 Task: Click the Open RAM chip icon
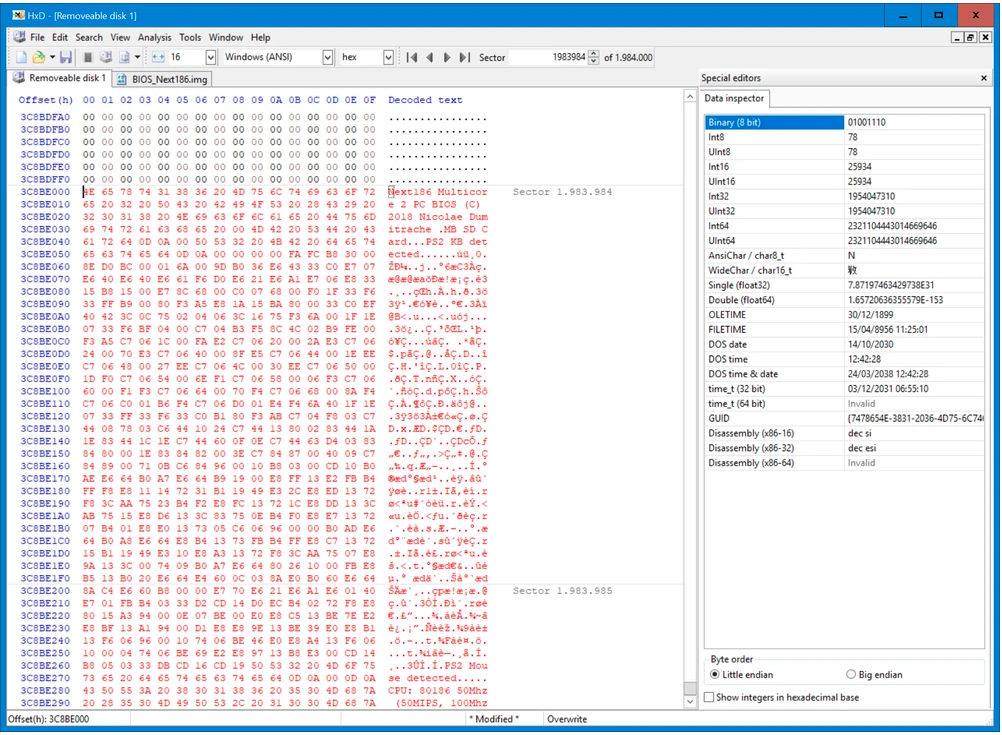[x=88, y=58]
